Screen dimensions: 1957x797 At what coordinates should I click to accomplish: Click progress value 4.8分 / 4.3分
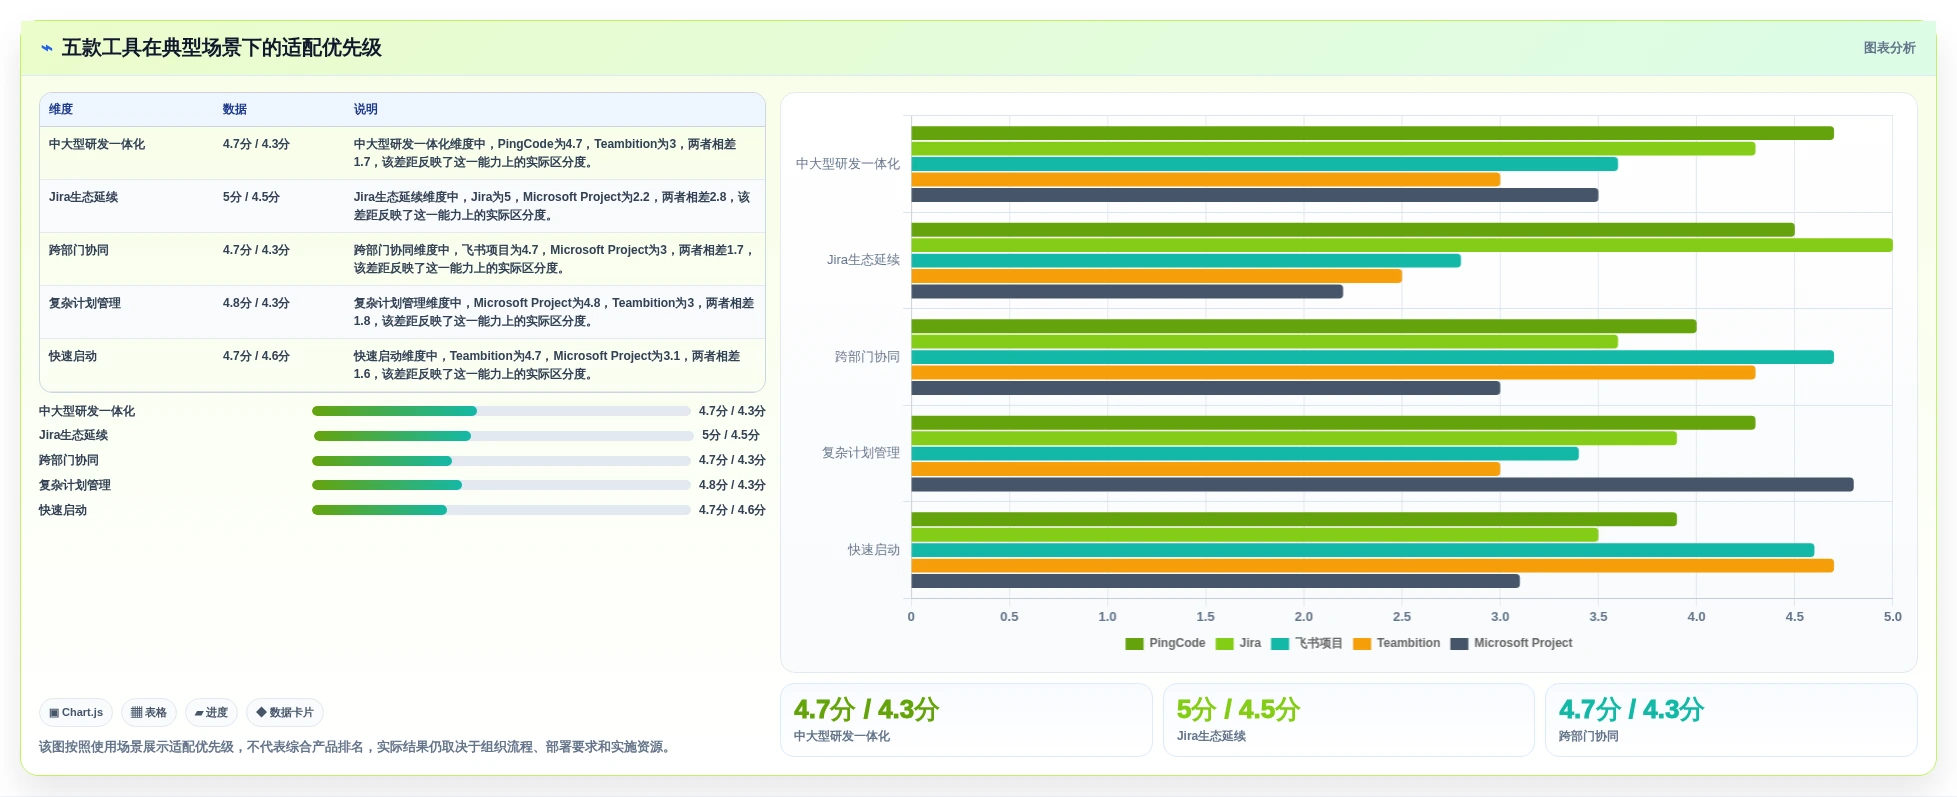coord(732,485)
